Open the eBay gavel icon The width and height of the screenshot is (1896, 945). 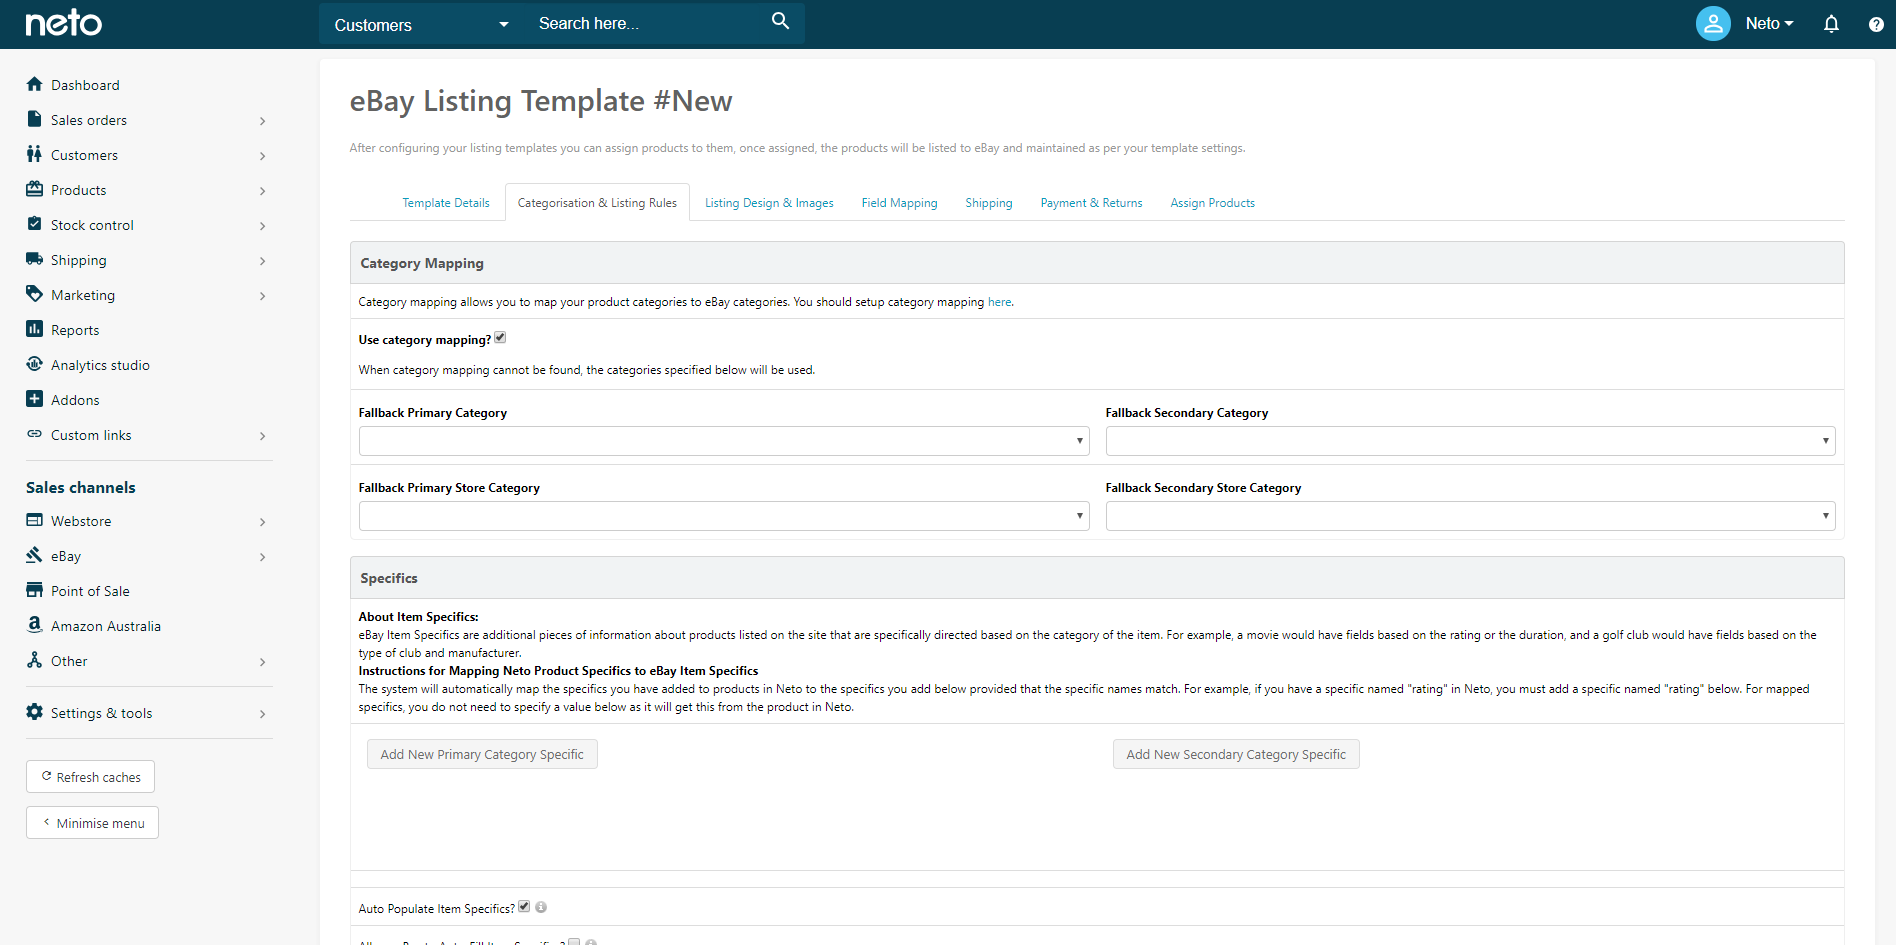pyautogui.click(x=35, y=555)
